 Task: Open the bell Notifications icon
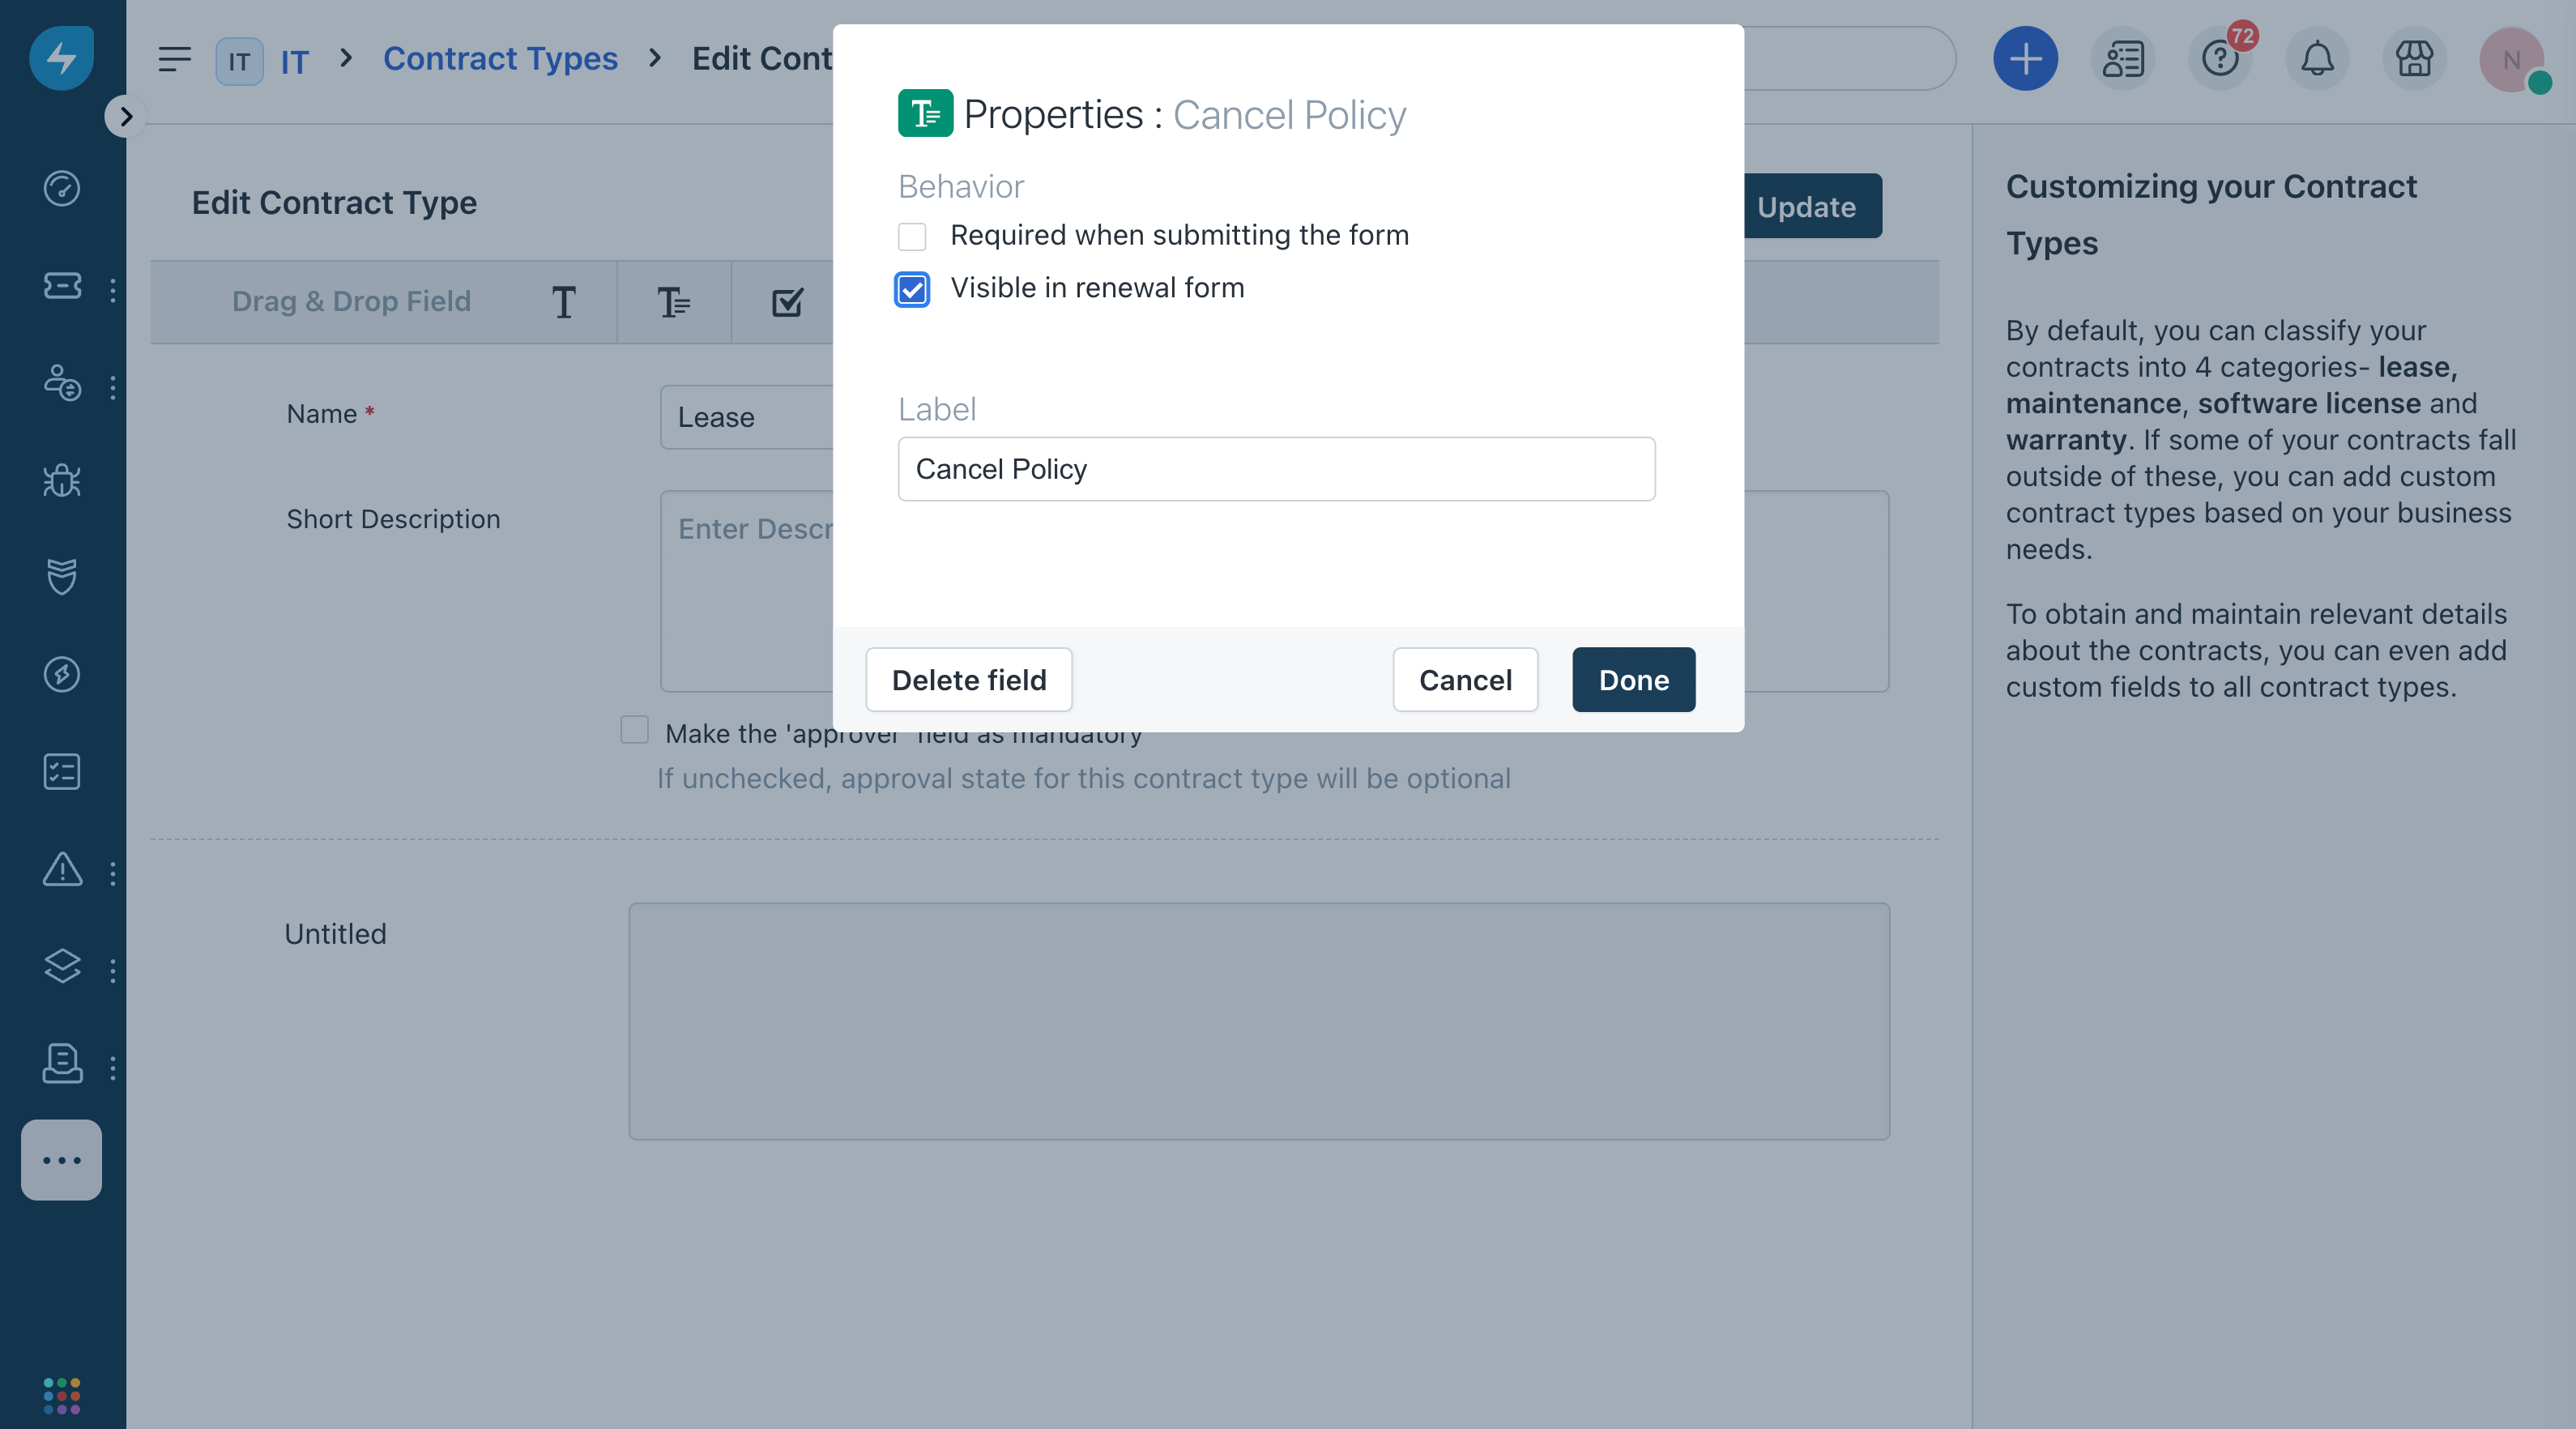point(2318,59)
